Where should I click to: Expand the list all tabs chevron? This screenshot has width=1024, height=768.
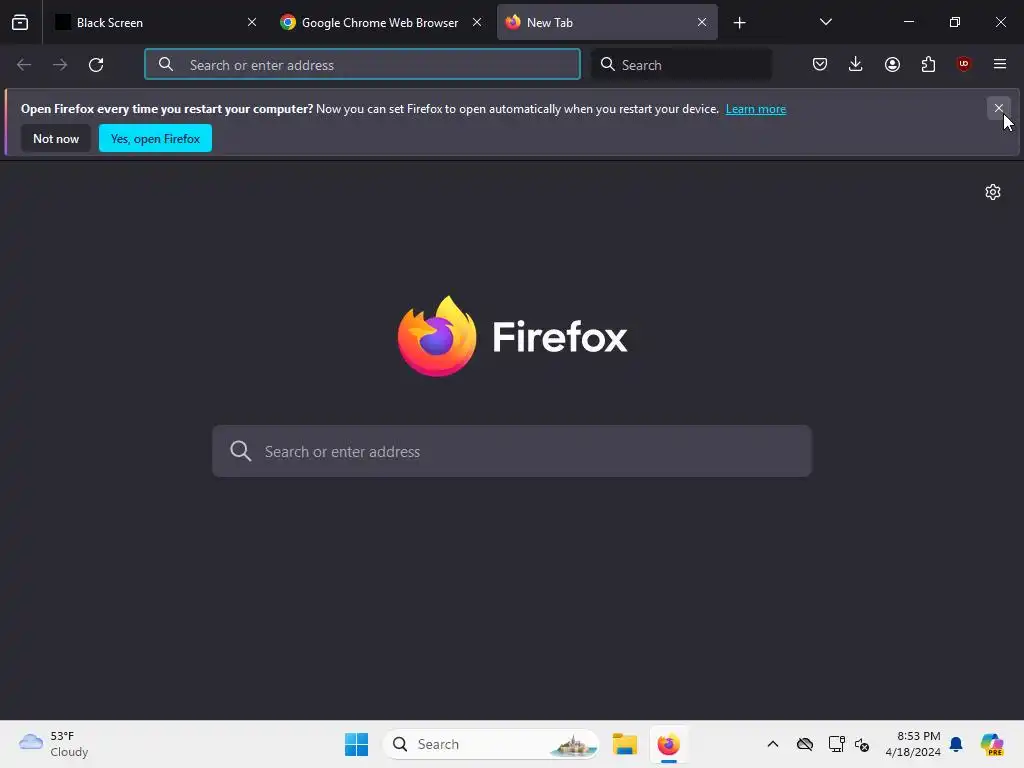coord(825,22)
